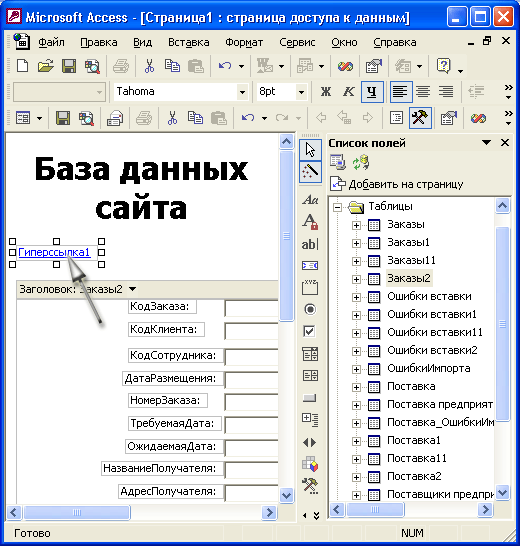This screenshot has height=546, width=520.
Task: Open the Формат menu
Action: point(244,42)
